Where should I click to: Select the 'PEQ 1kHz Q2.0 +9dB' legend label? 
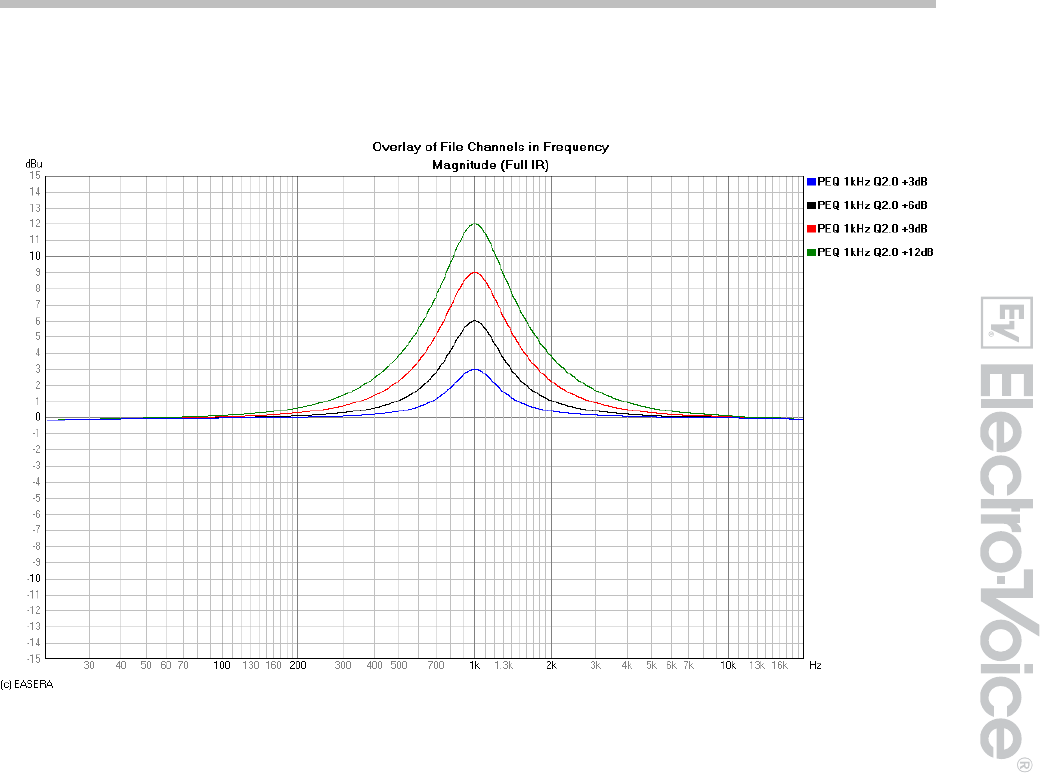pos(874,229)
